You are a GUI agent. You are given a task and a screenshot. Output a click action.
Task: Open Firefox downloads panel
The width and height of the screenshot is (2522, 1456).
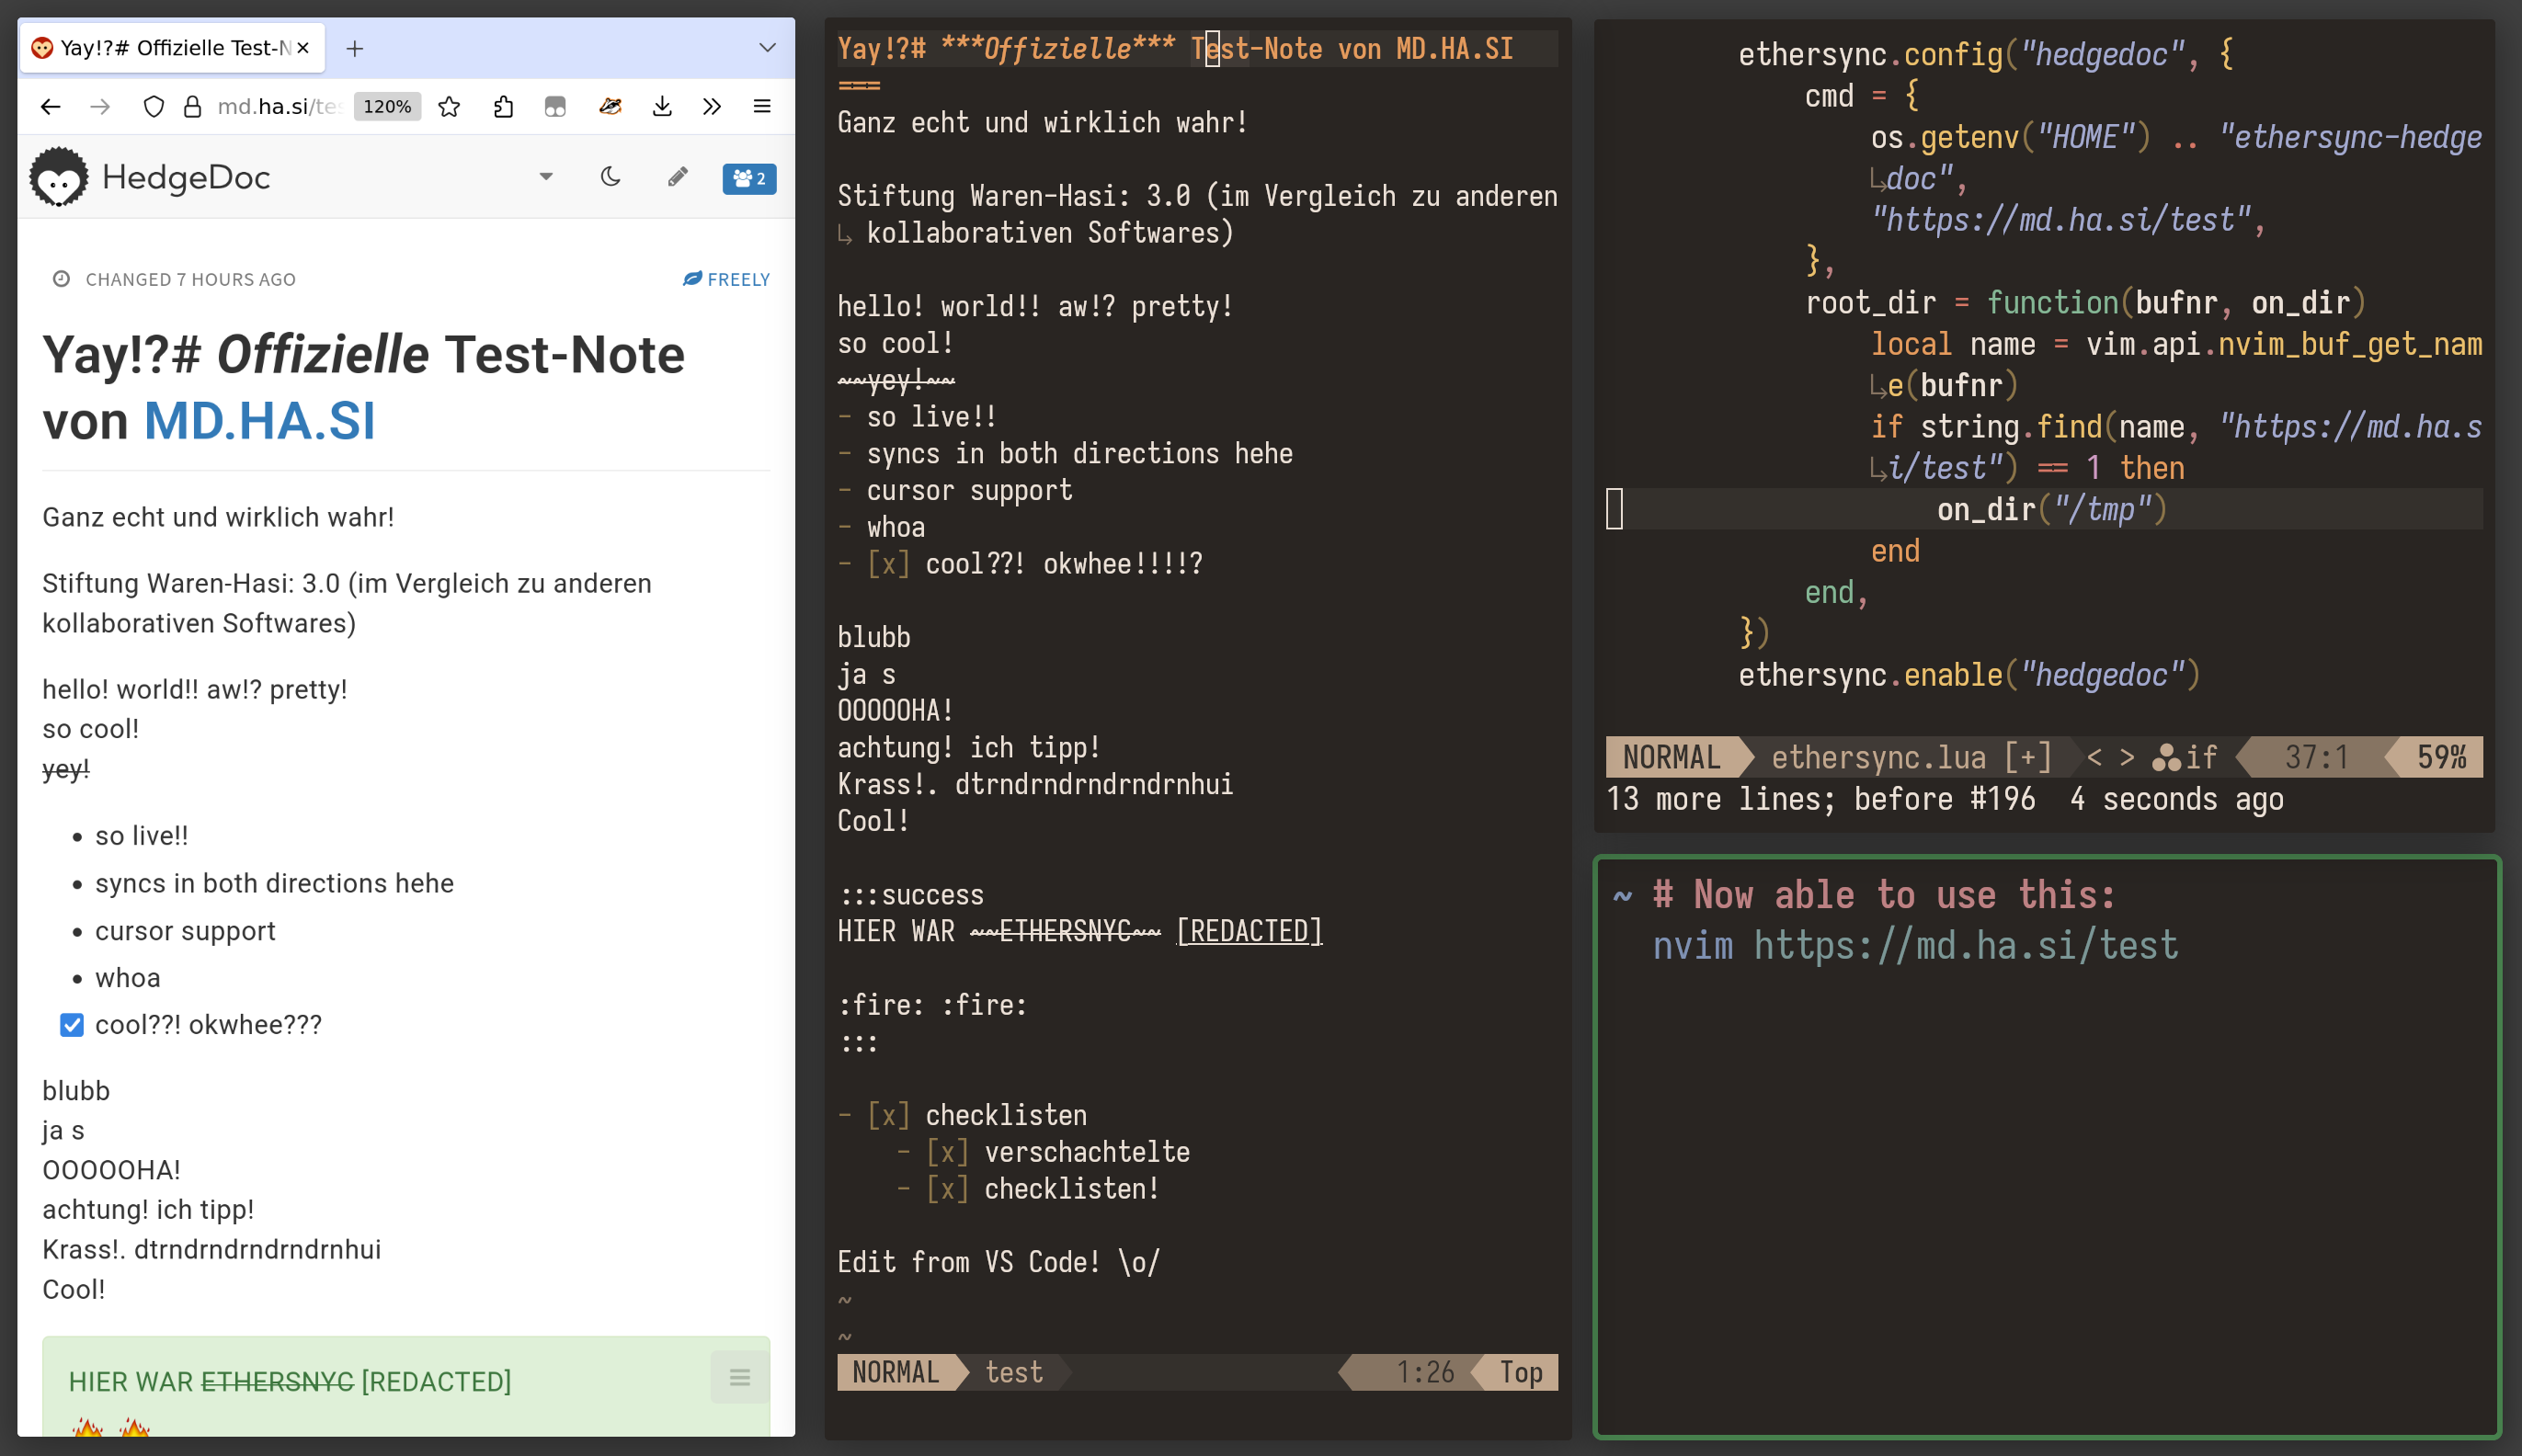tap(661, 106)
